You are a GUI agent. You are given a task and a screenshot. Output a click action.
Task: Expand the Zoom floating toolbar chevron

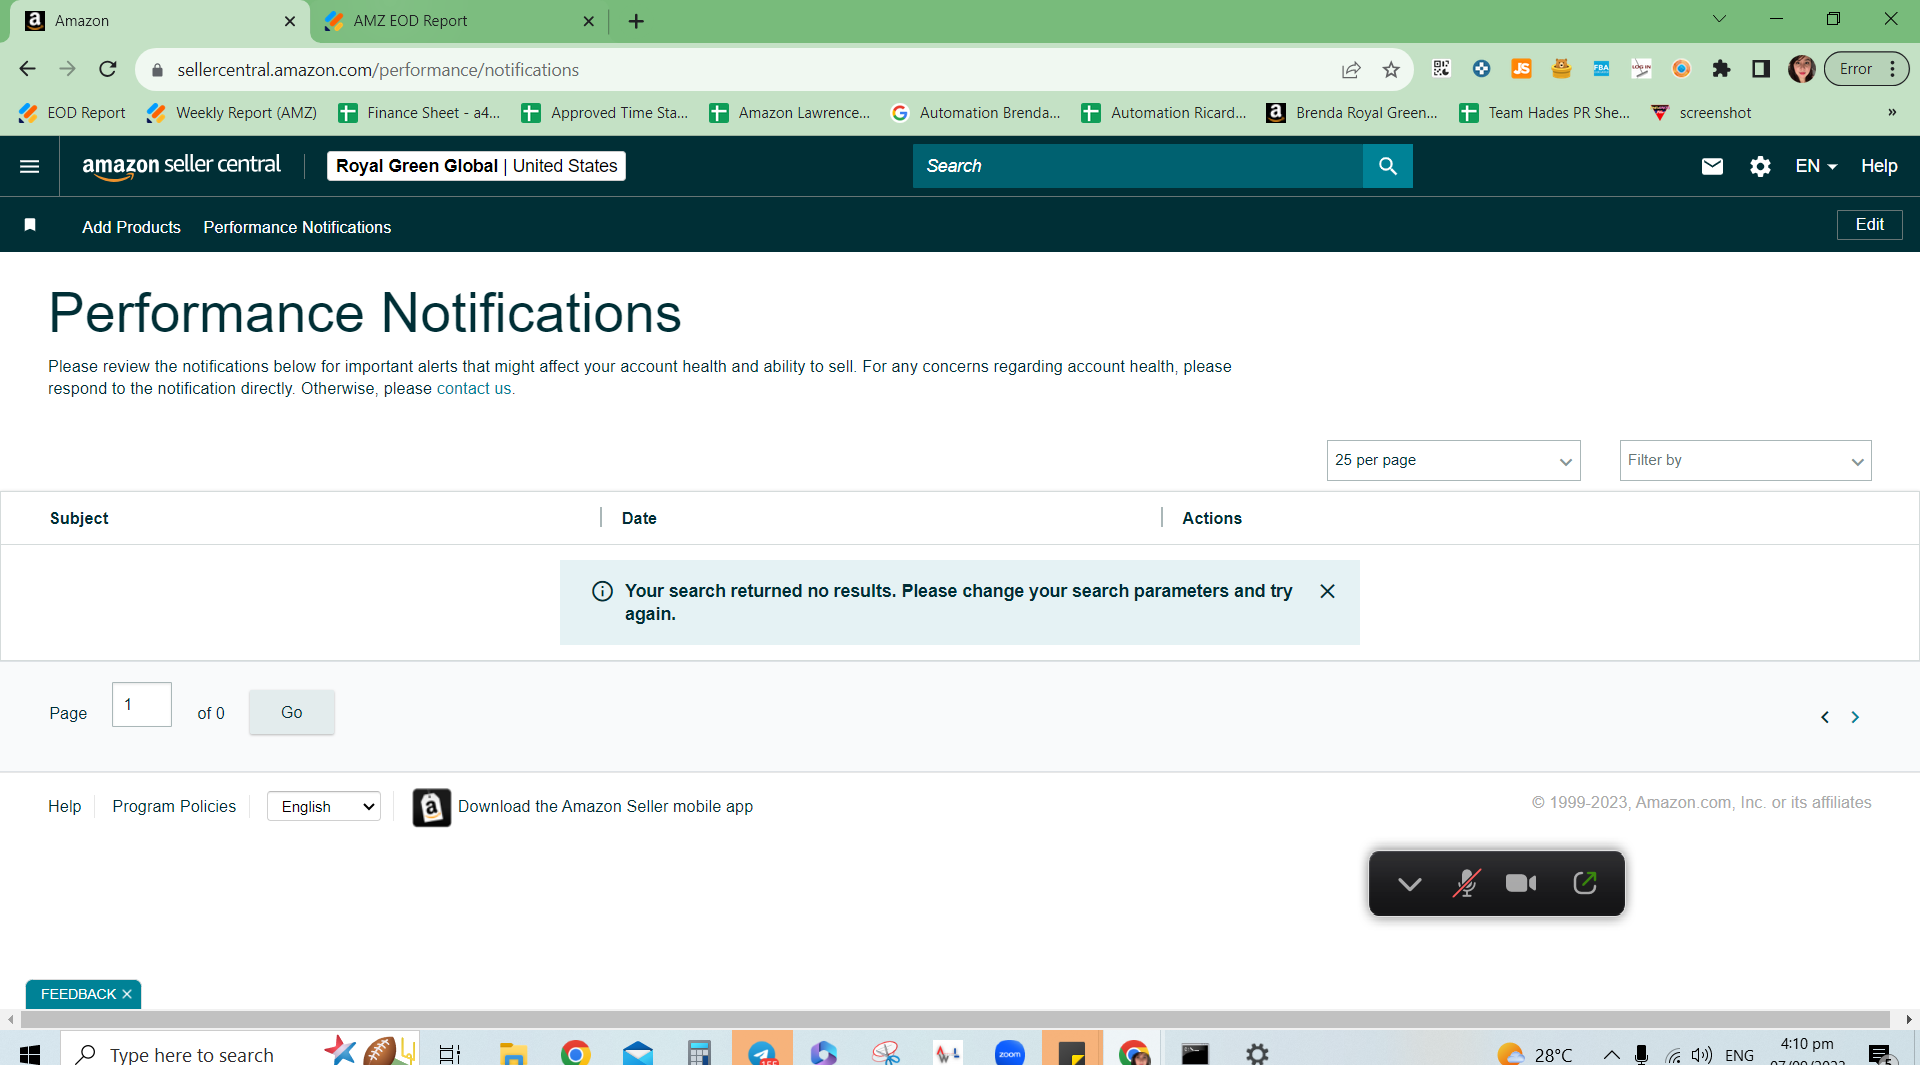tap(1410, 883)
